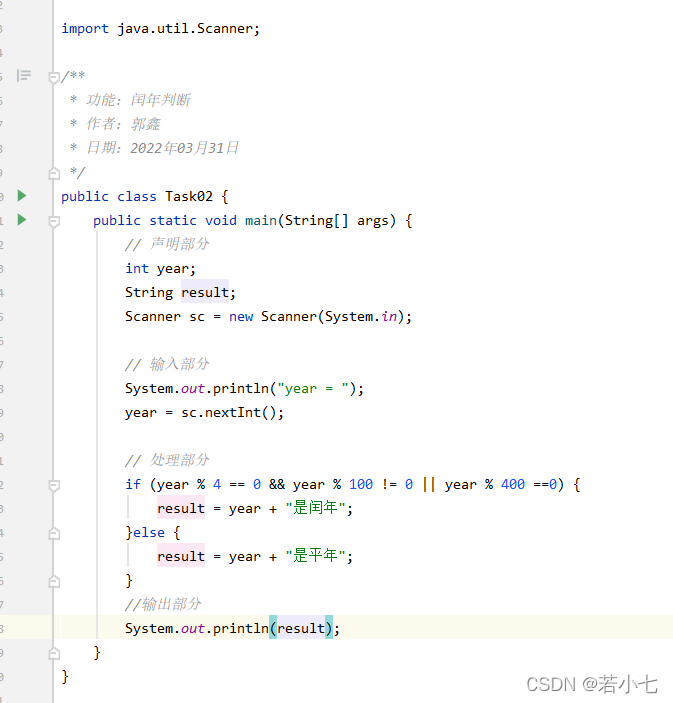
Task: Place cursor on import java.util.Scanner line
Action: [x=161, y=29]
